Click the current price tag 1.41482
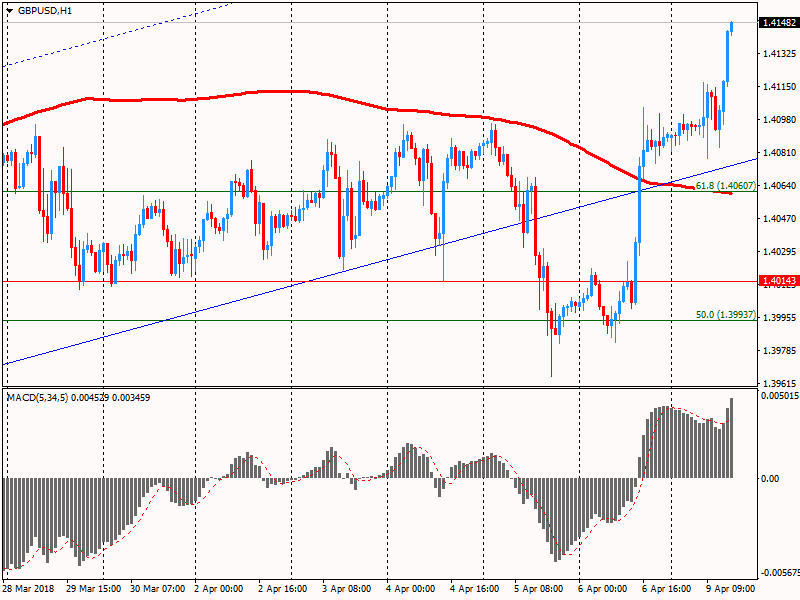The height and width of the screenshot is (600, 800). [x=779, y=22]
